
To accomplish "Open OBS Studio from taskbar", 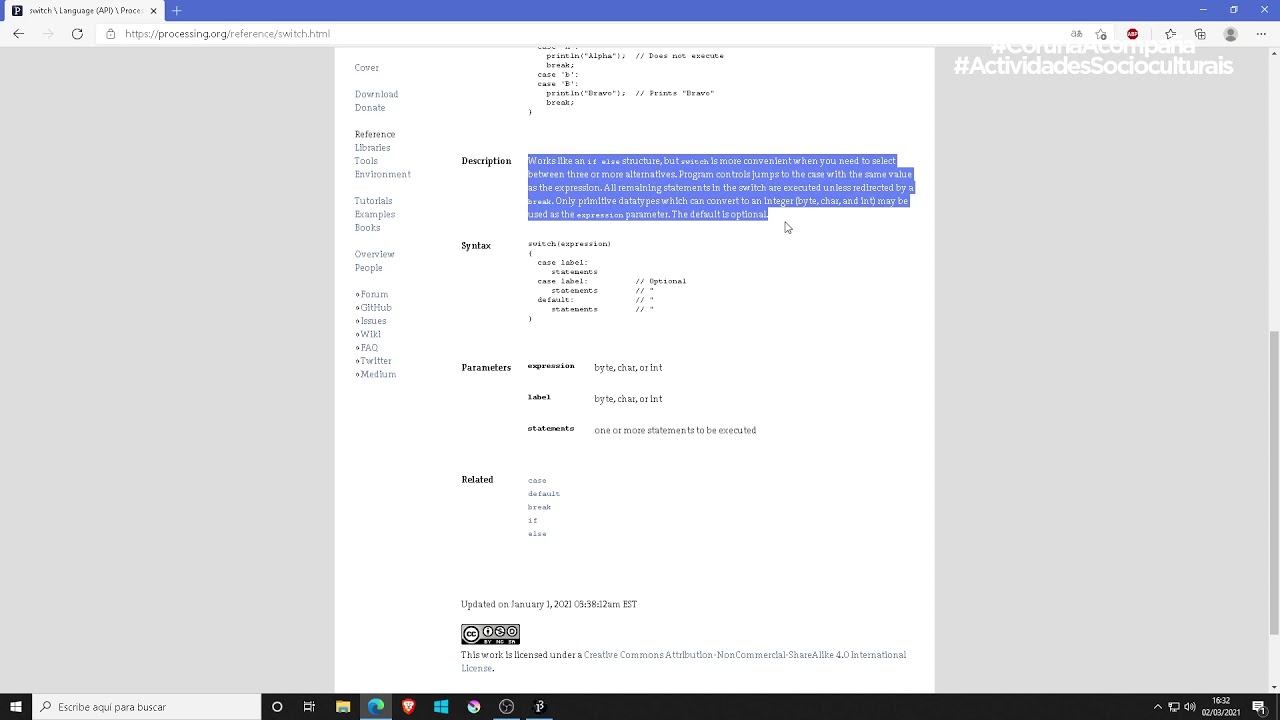I will tap(507, 707).
